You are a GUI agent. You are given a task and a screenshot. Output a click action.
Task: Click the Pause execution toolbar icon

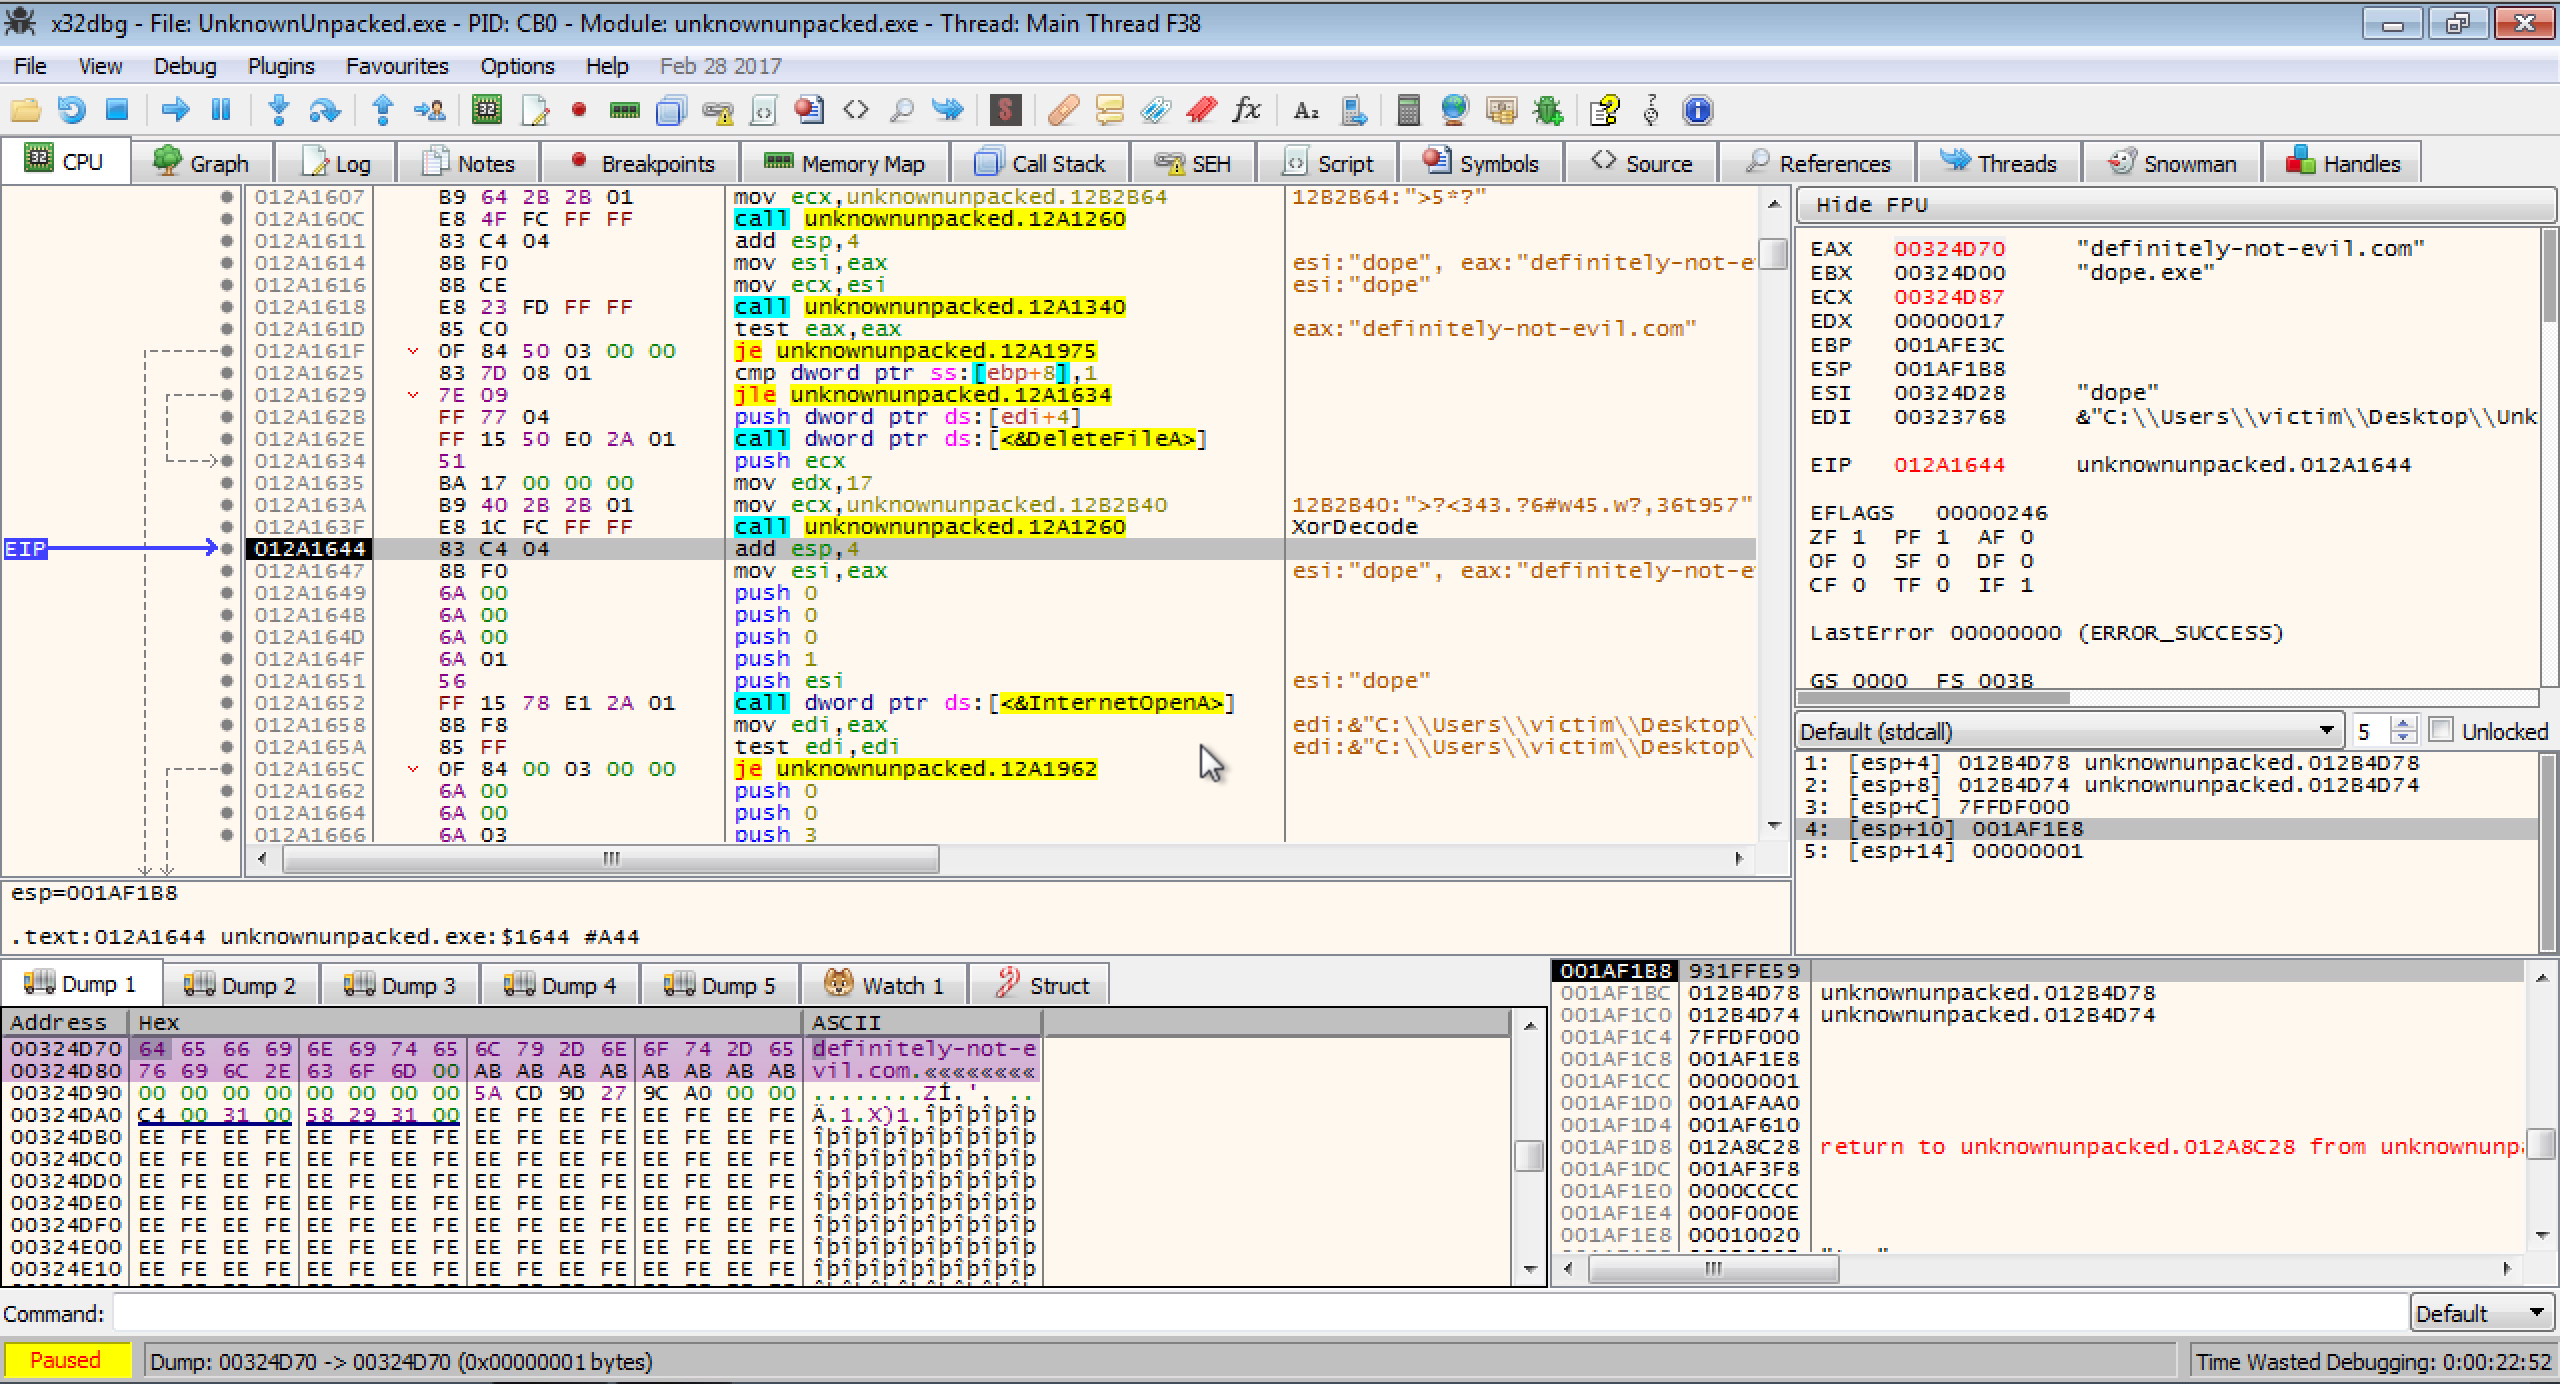(221, 110)
